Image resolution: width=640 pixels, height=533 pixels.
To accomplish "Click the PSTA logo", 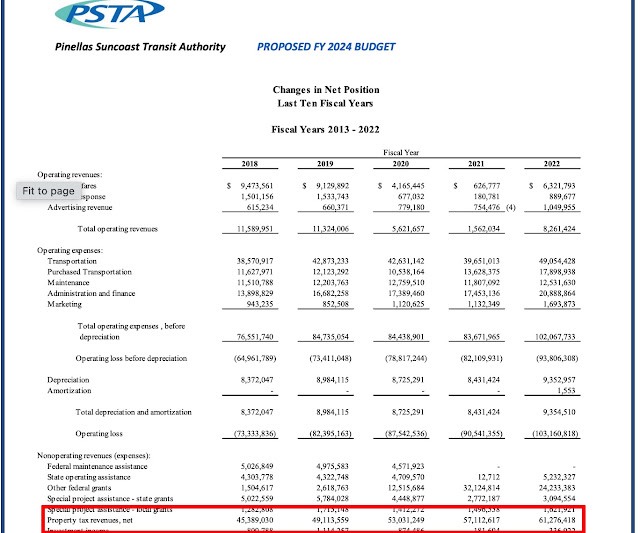I will click(x=110, y=13).
